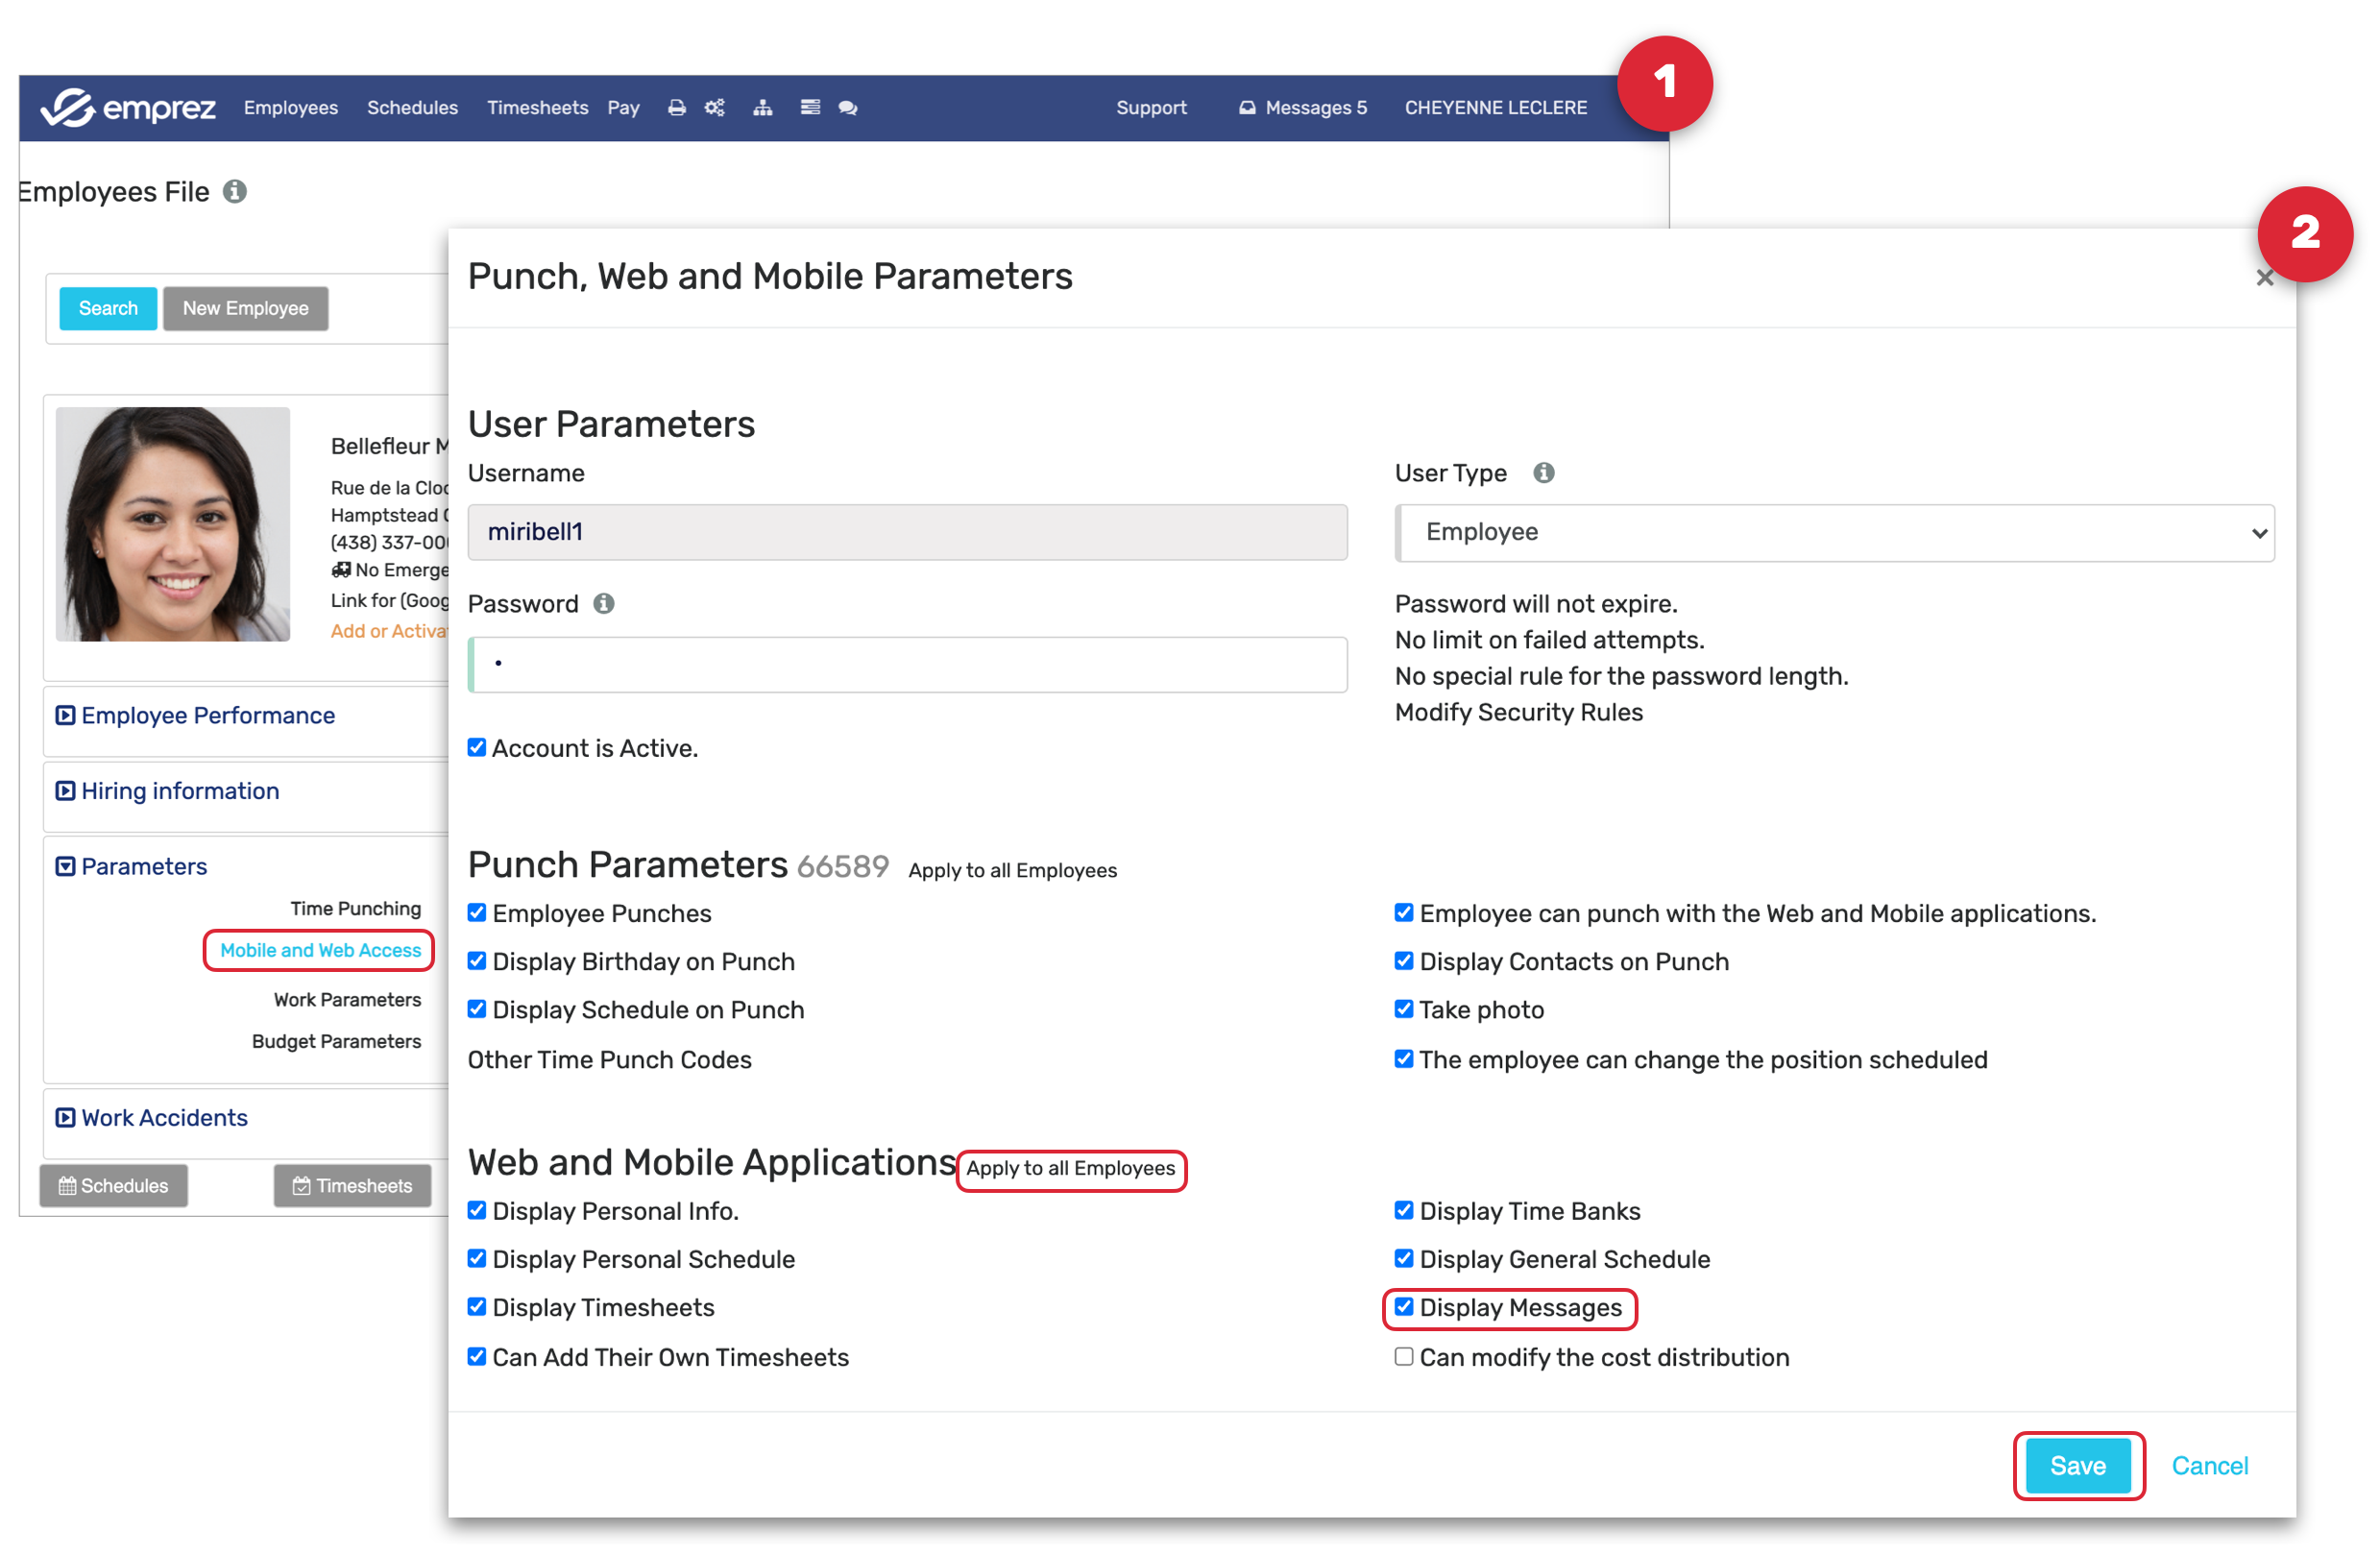Screen dimensions: 2380x1554
Task: Expand the Employee Performance section
Action: click(x=207, y=716)
